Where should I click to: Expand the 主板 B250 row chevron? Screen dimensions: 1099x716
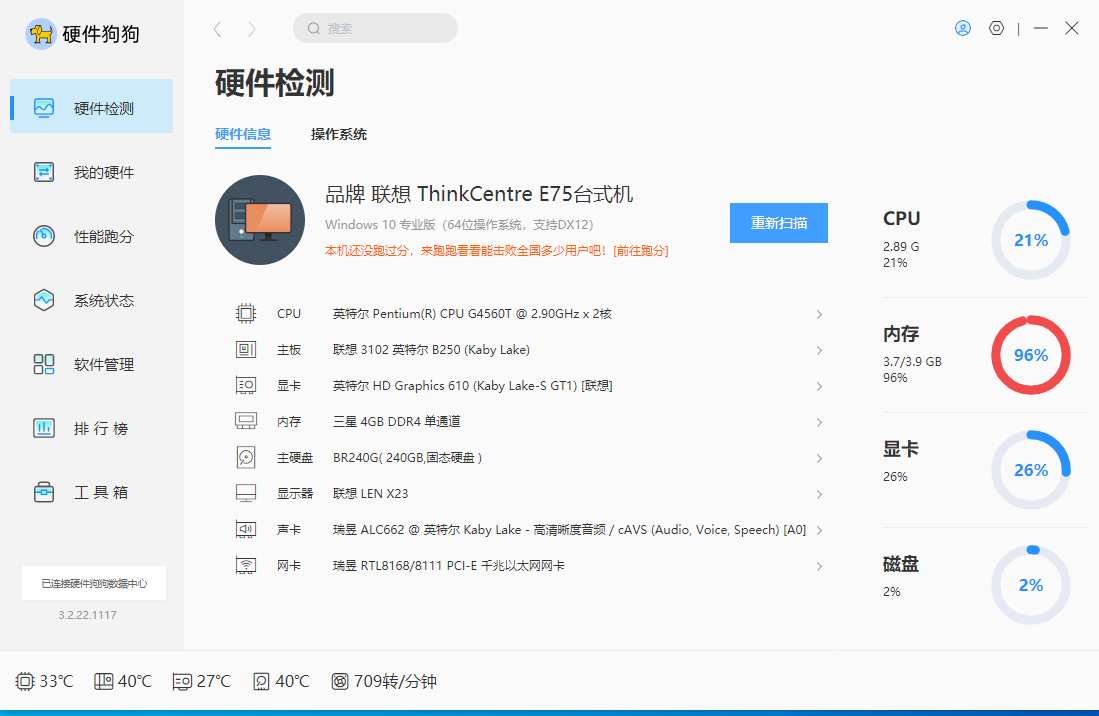819,350
